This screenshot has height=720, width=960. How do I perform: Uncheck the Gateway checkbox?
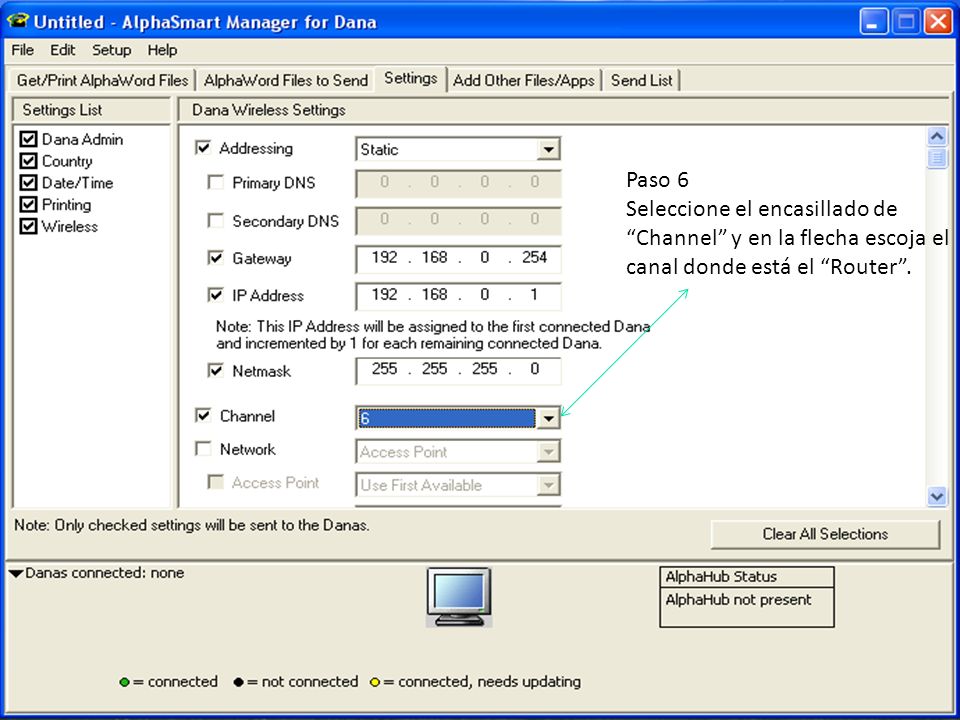[216, 258]
